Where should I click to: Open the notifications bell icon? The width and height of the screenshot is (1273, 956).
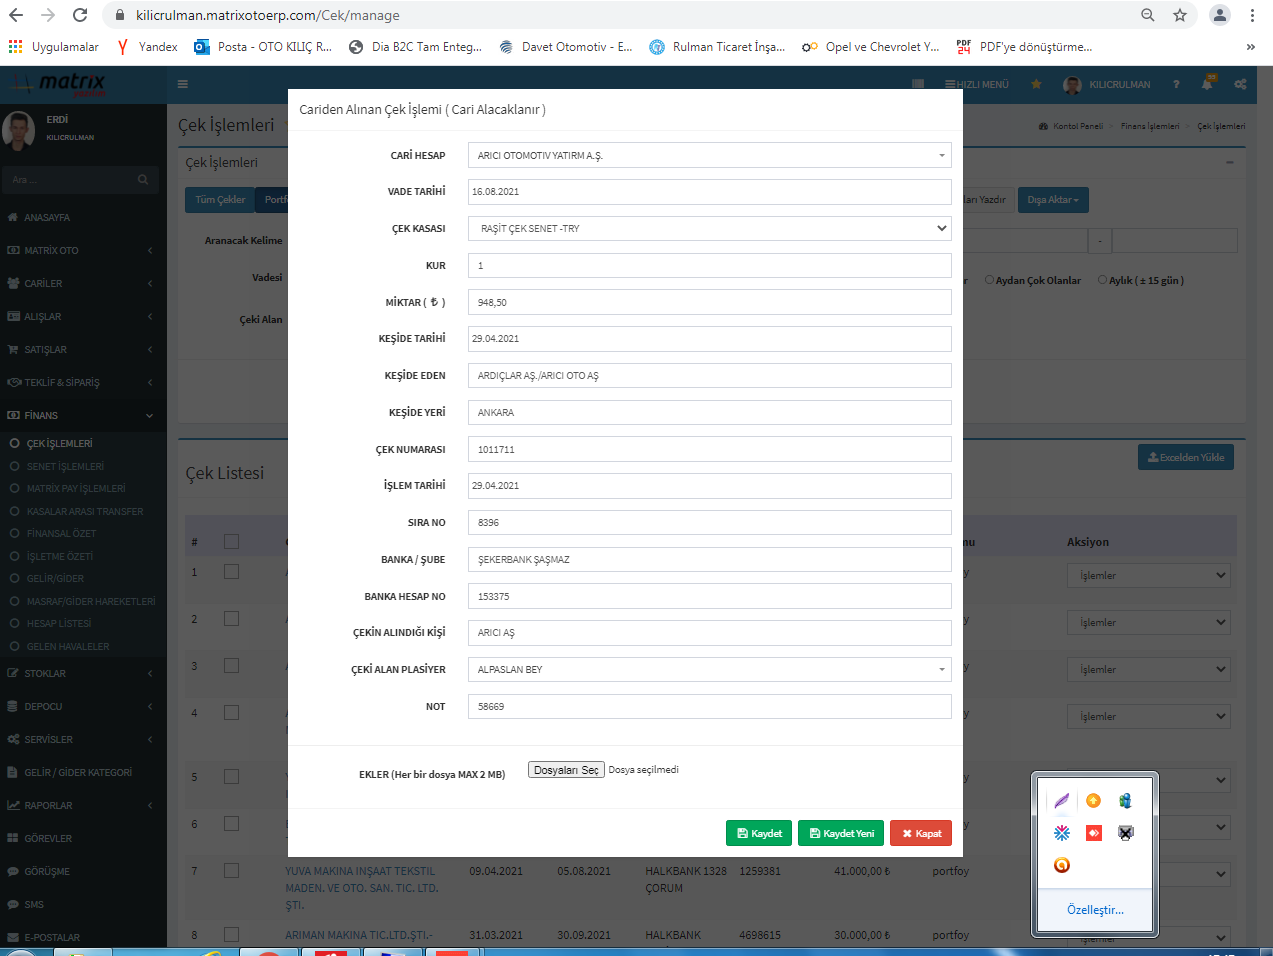pos(1207,85)
